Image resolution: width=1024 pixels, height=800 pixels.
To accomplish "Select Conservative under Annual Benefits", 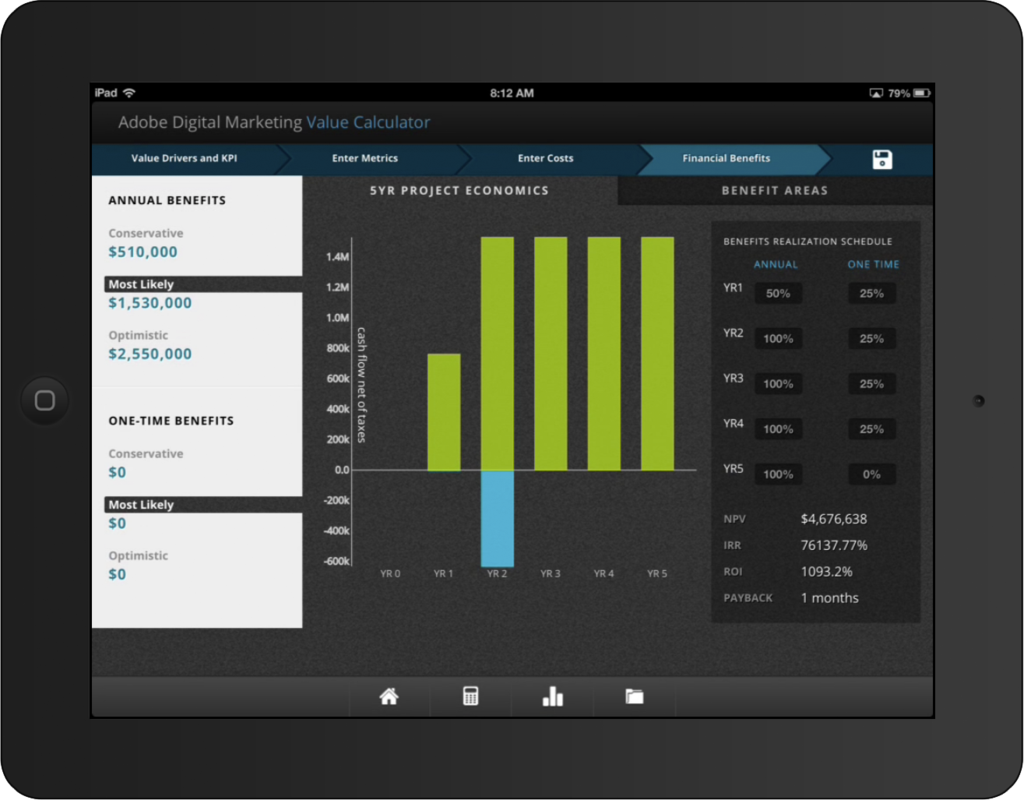I will pyautogui.click(x=146, y=233).
